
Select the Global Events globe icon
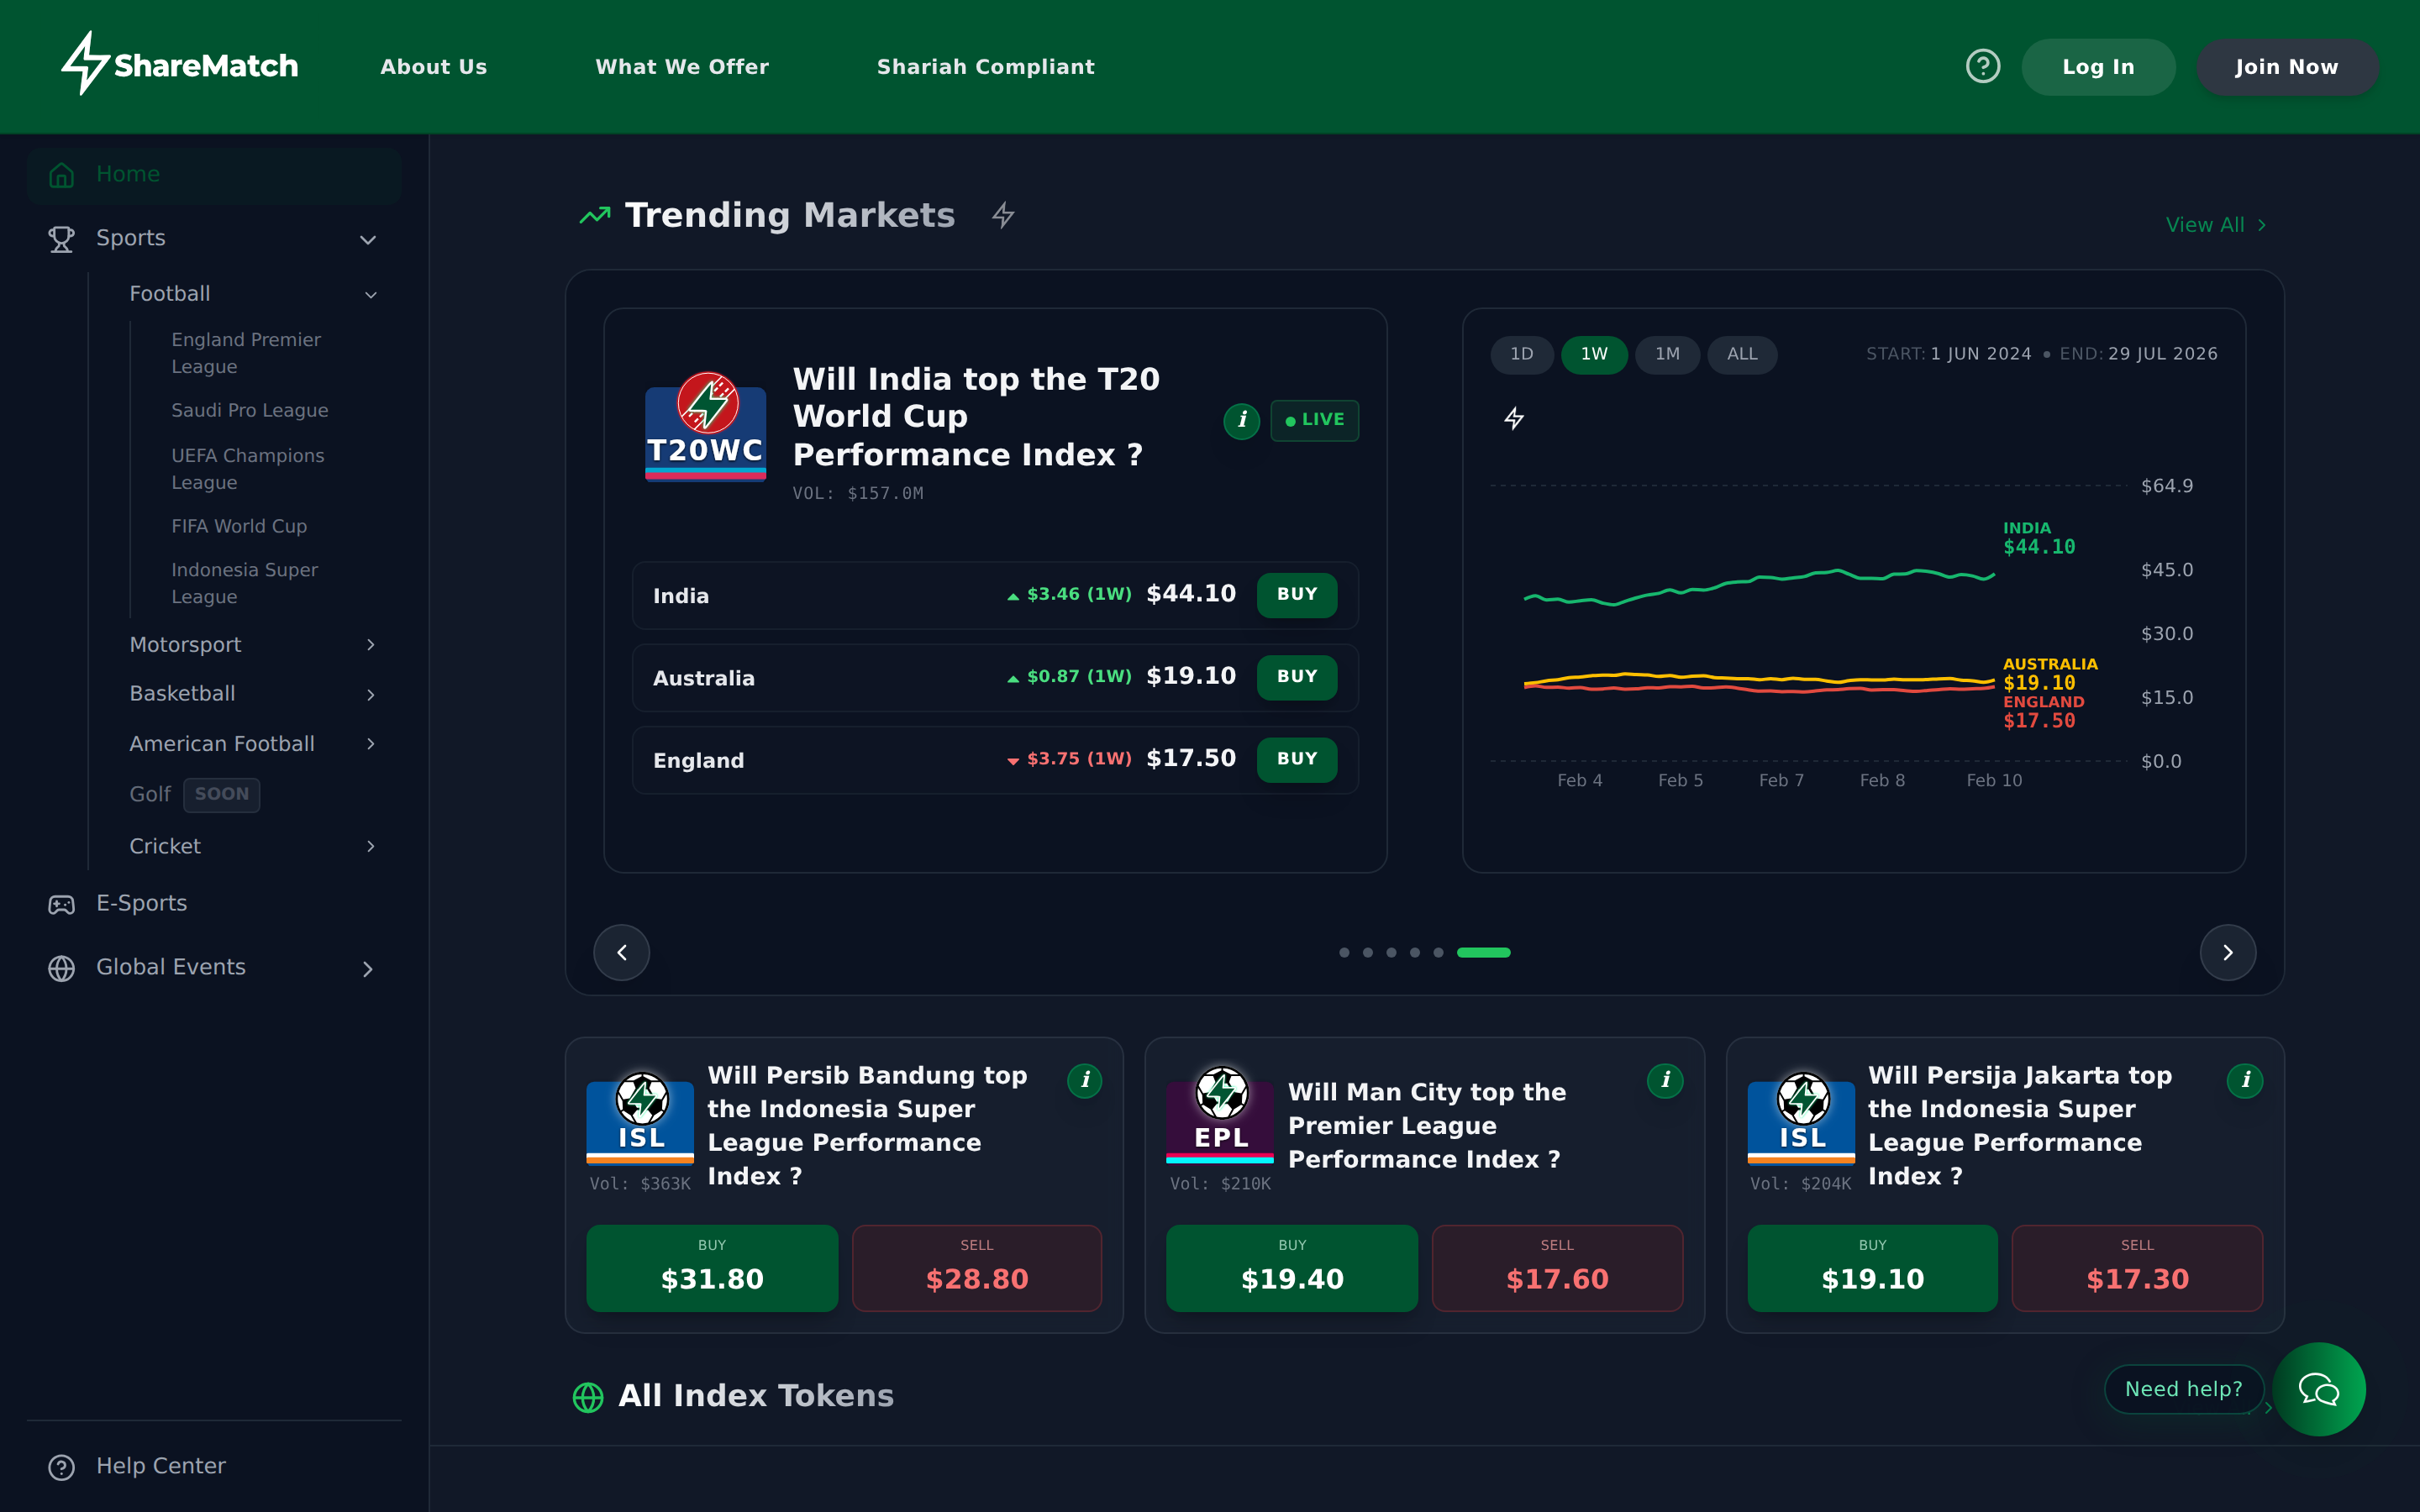[61, 968]
